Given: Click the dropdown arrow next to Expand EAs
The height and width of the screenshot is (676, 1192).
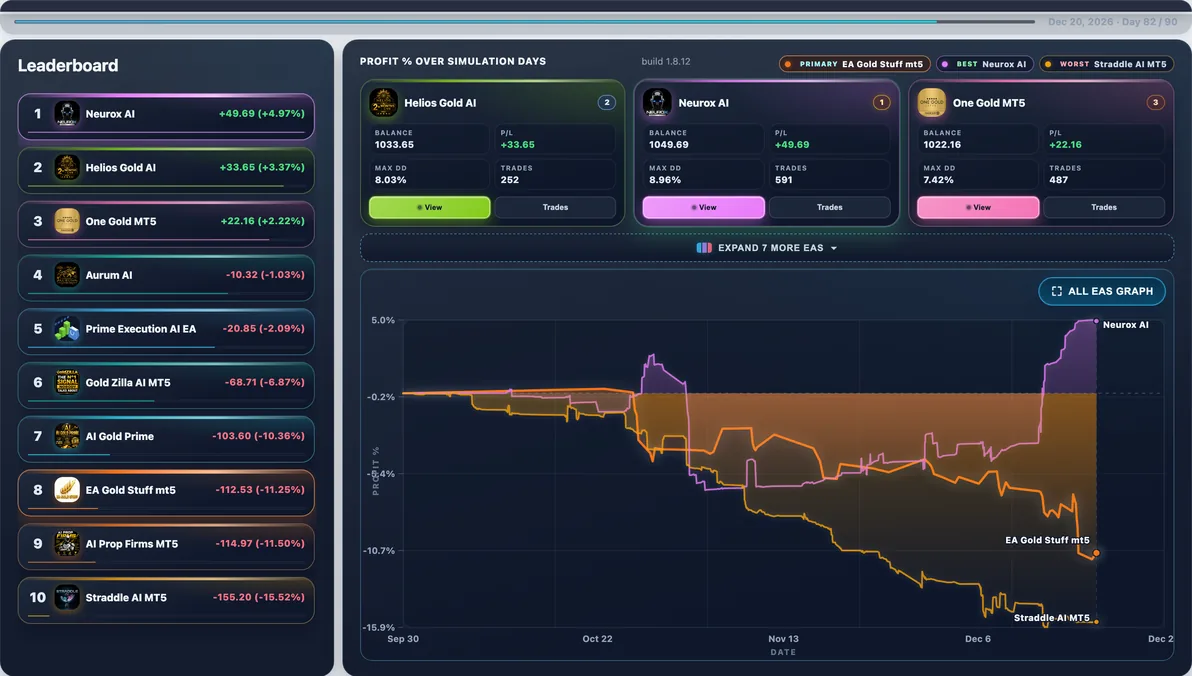Looking at the screenshot, I should [834, 249].
